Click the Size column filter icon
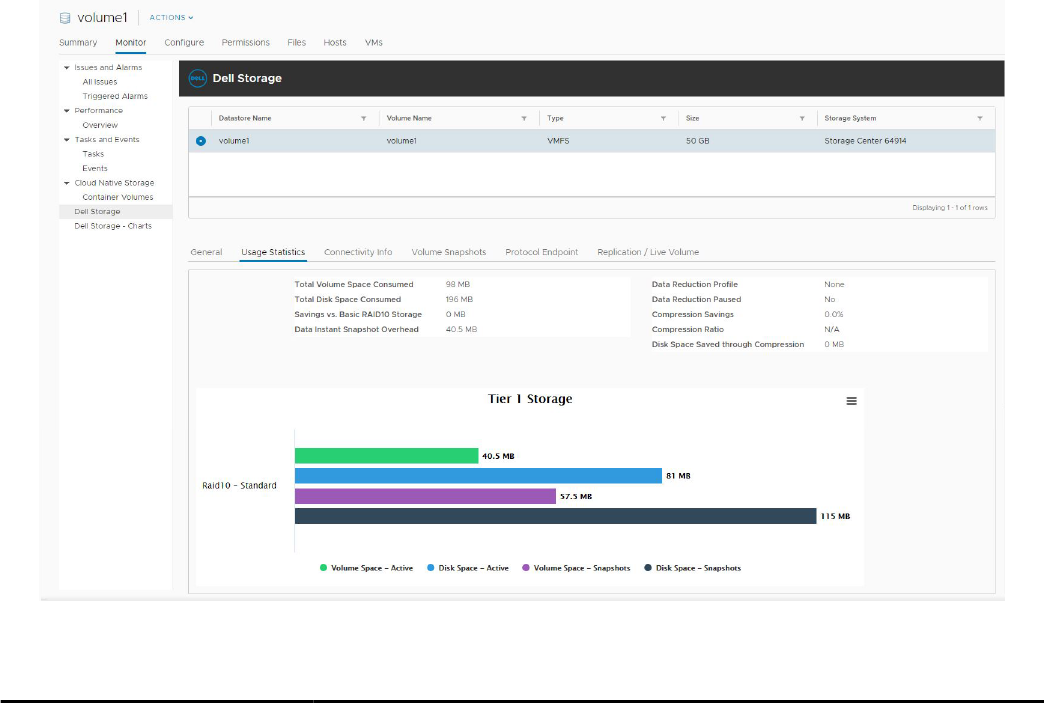 tap(802, 119)
